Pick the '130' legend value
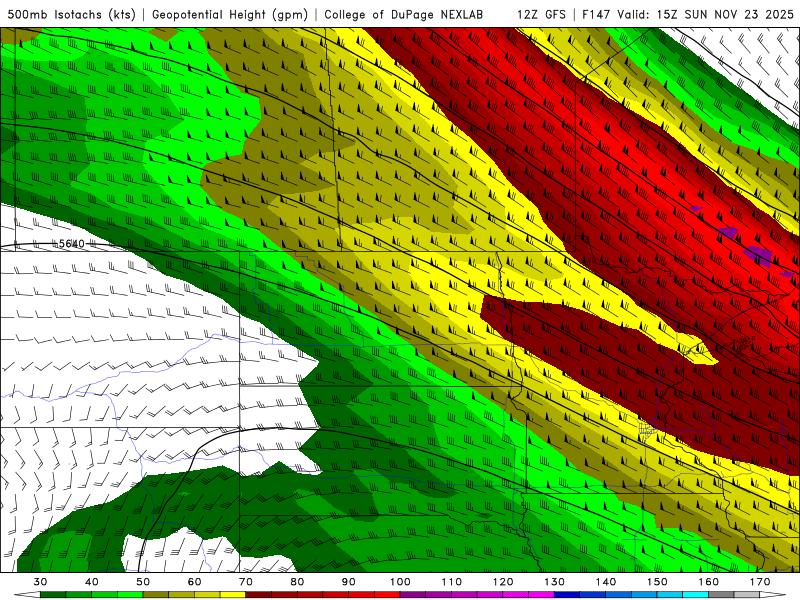 coord(555,582)
